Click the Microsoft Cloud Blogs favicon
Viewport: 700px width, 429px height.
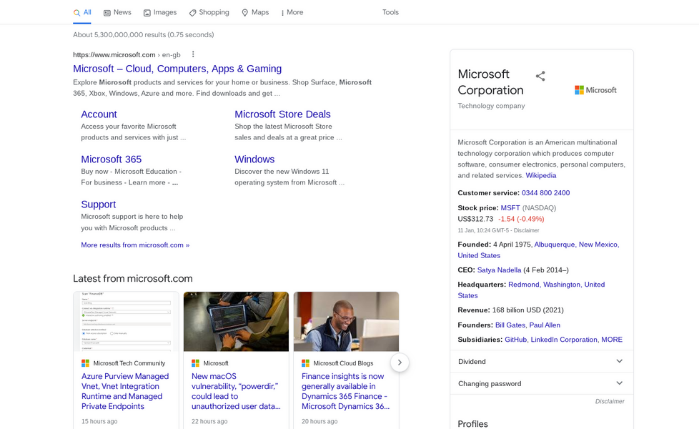[305, 363]
